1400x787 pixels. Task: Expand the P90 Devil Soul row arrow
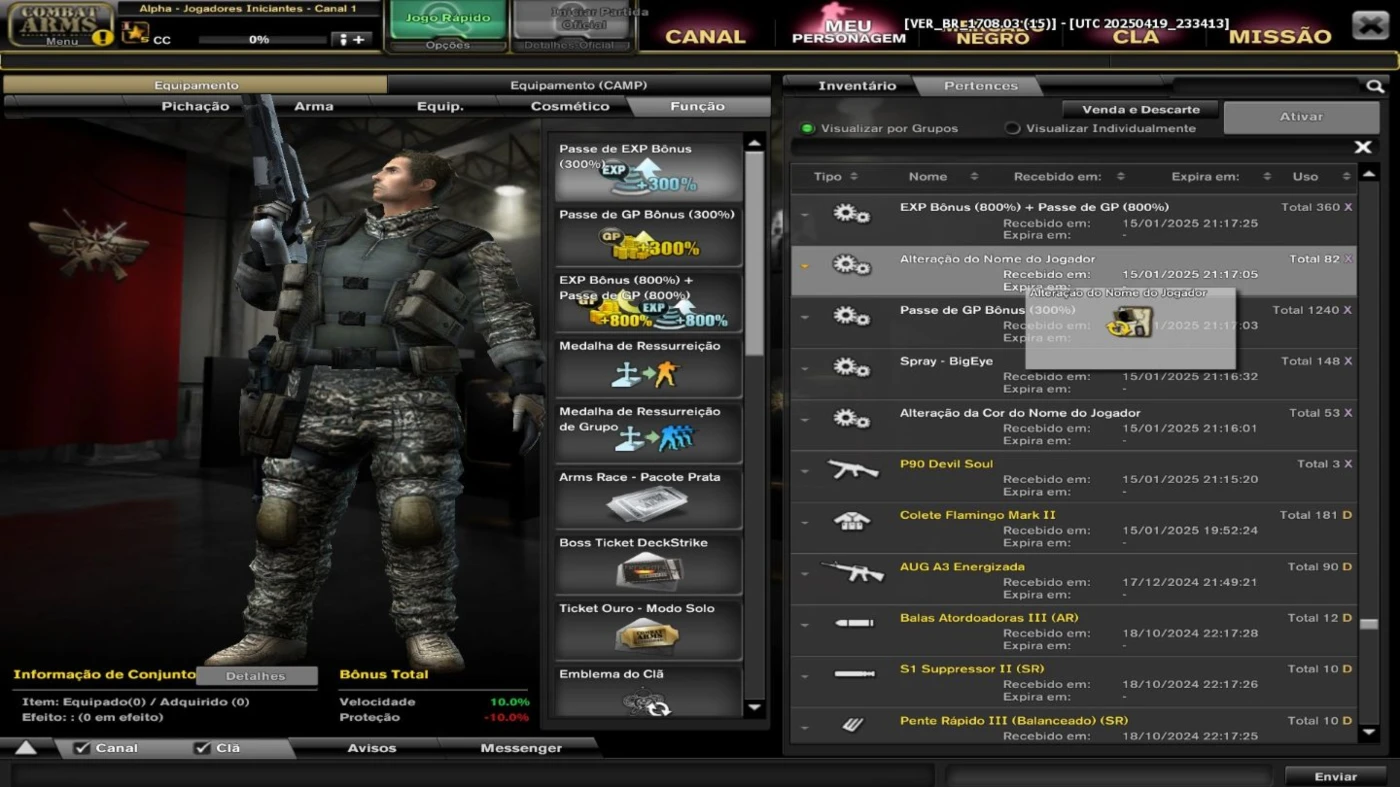(x=805, y=471)
